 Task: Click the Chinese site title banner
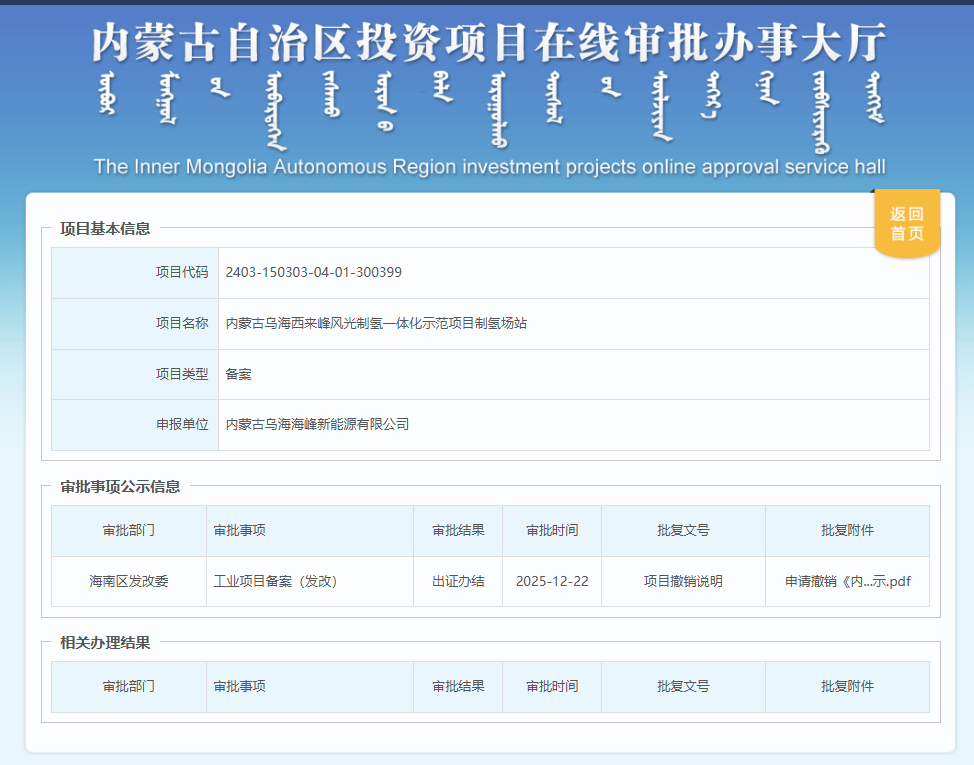pyautogui.click(x=489, y=42)
